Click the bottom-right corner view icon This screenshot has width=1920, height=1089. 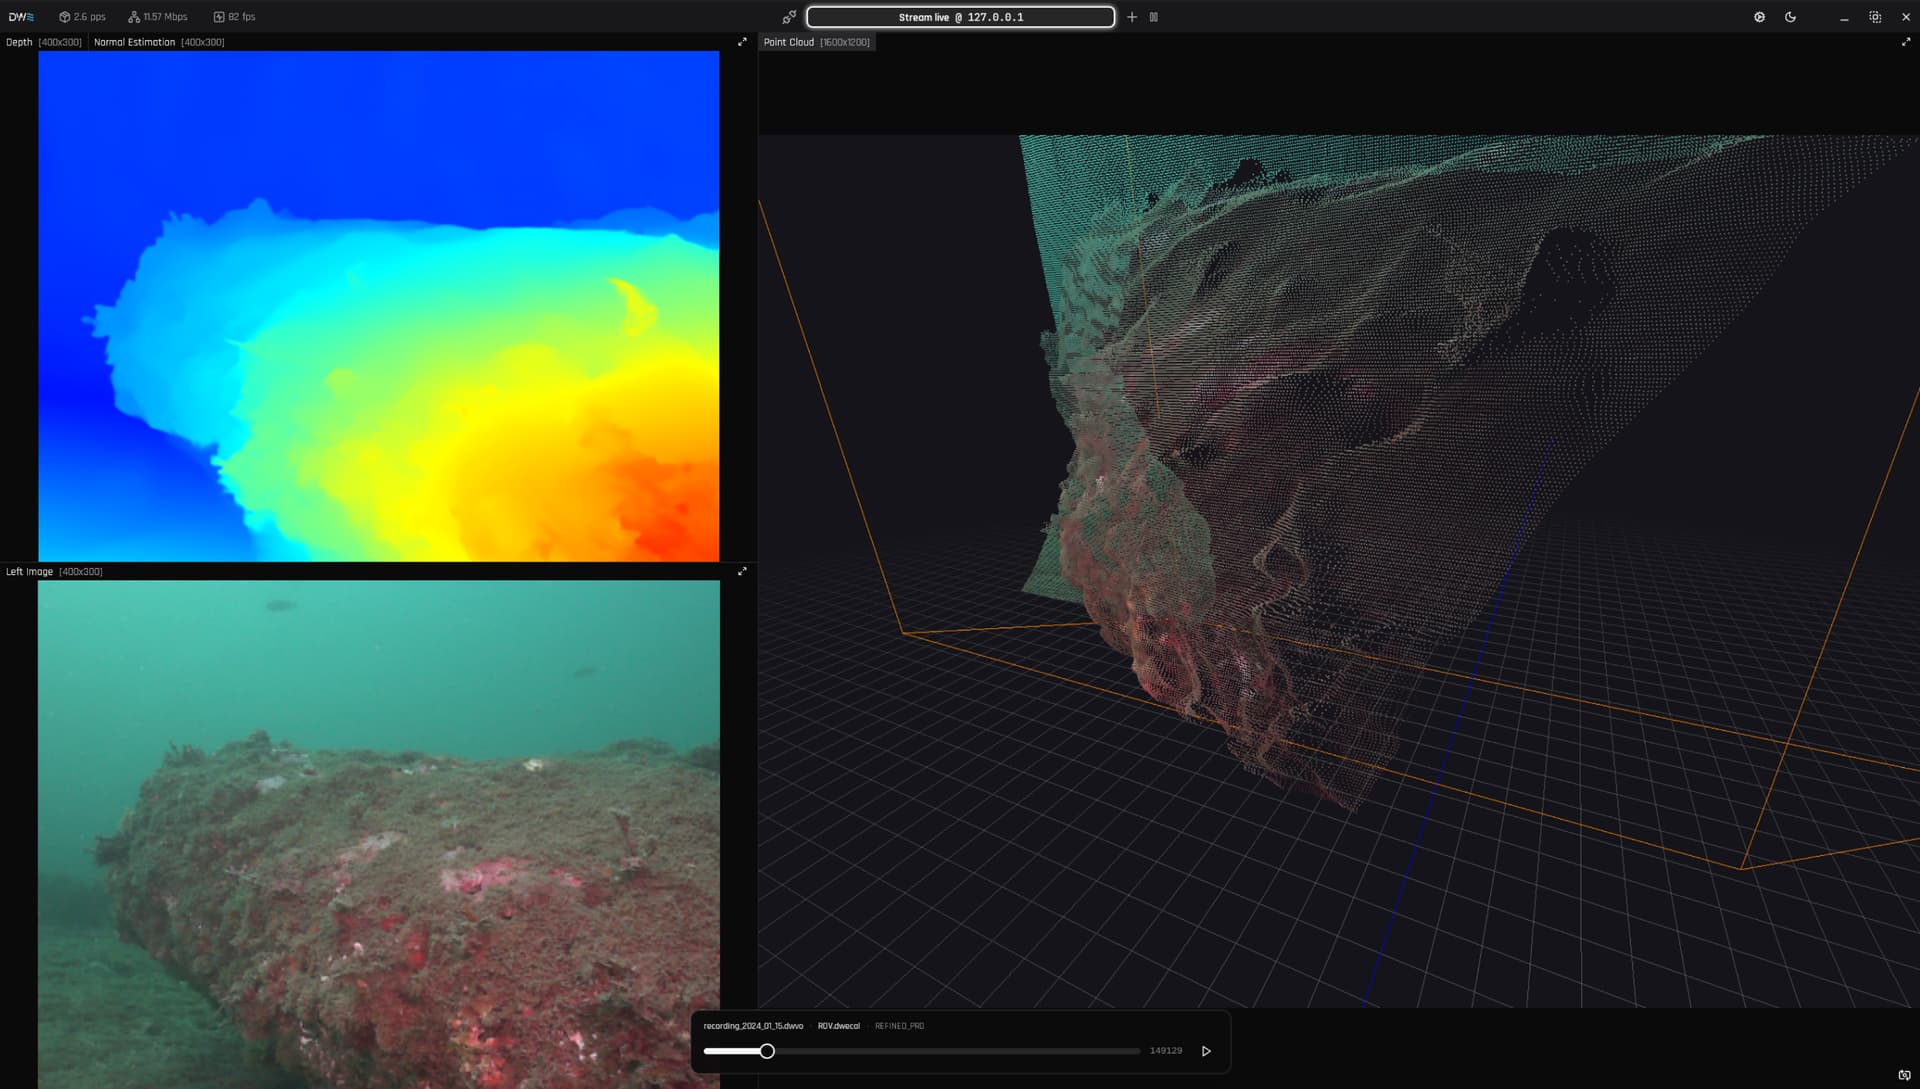click(1904, 1075)
